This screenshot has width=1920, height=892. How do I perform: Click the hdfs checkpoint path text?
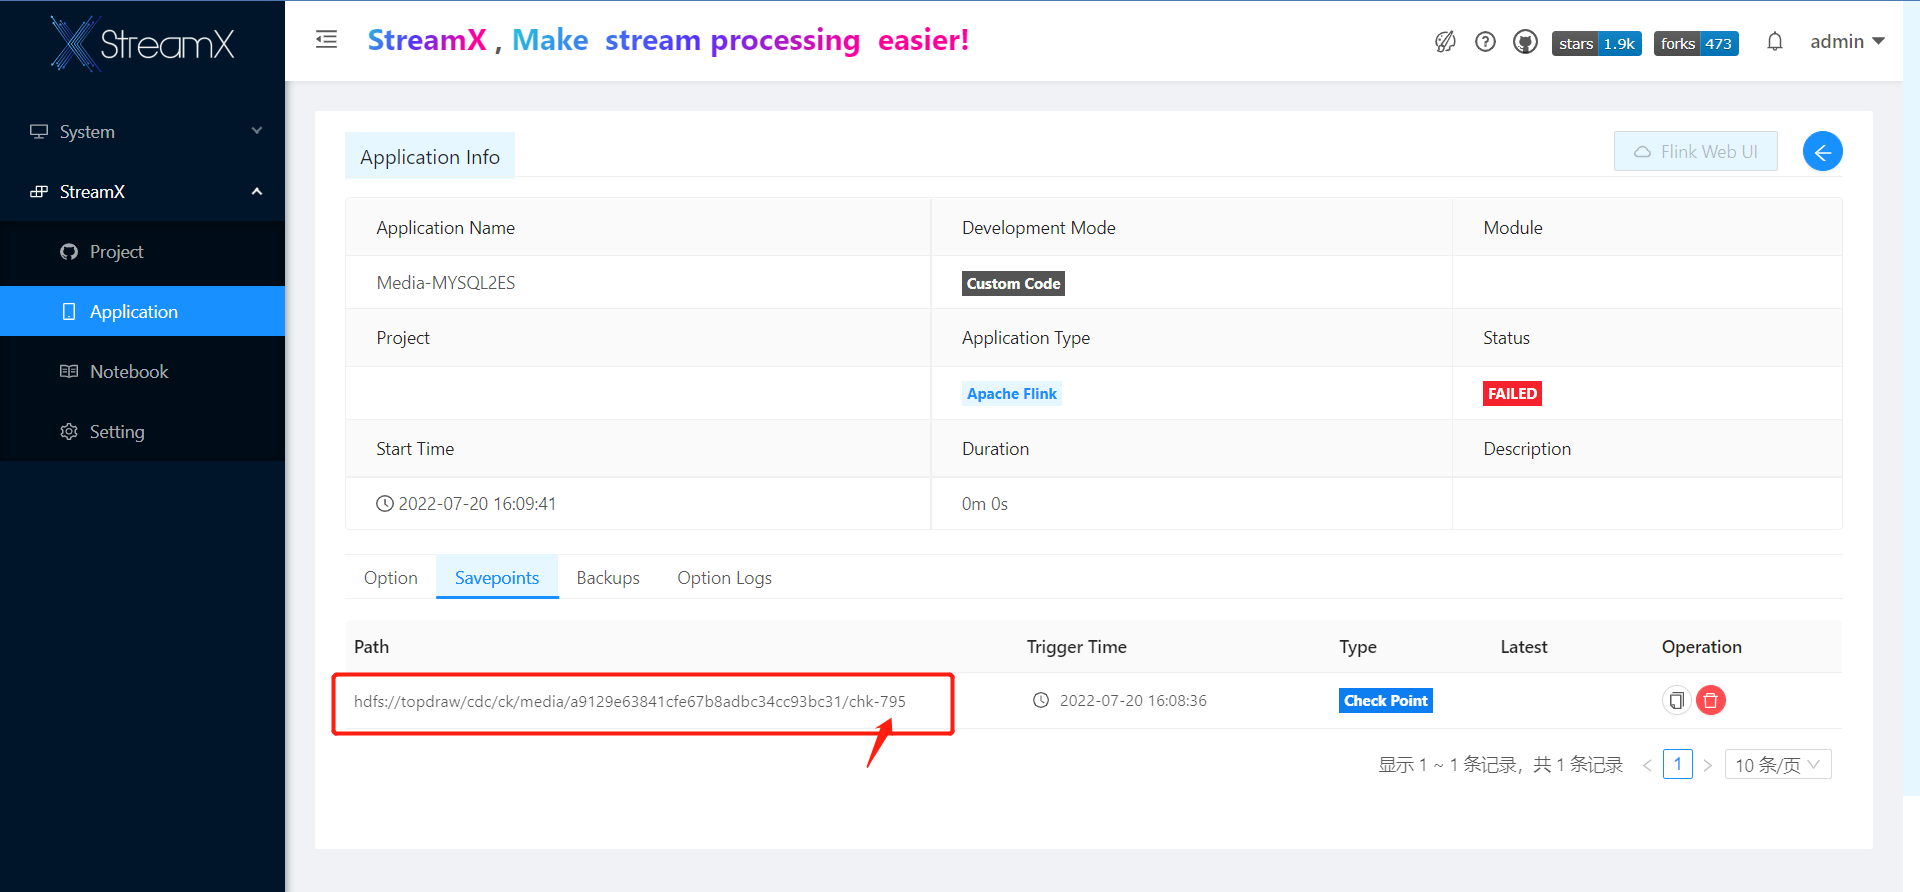click(x=630, y=701)
